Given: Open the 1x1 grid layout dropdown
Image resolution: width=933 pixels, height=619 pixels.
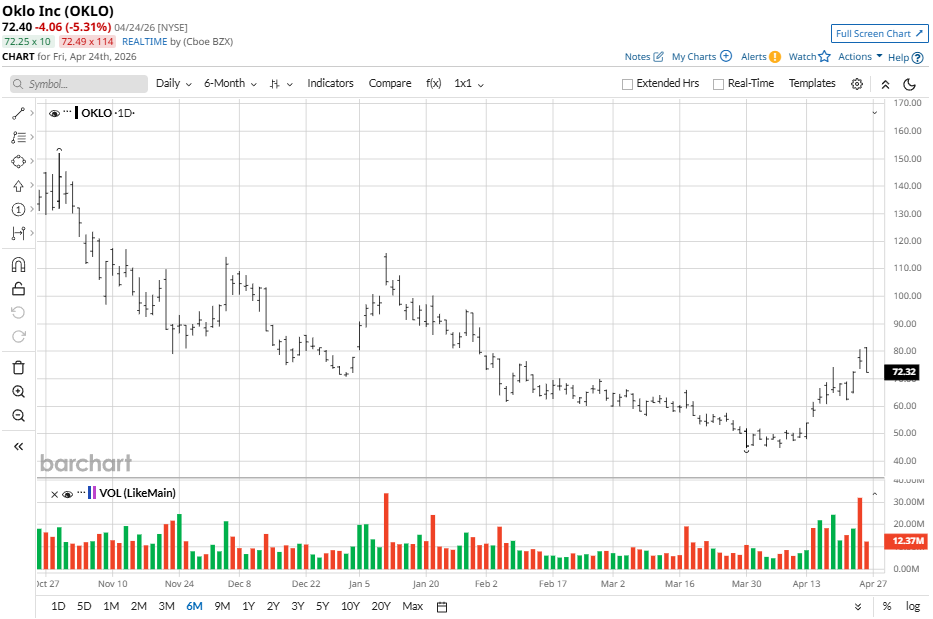Looking at the screenshot, I should pyautogui.click(x=469, y=84).
